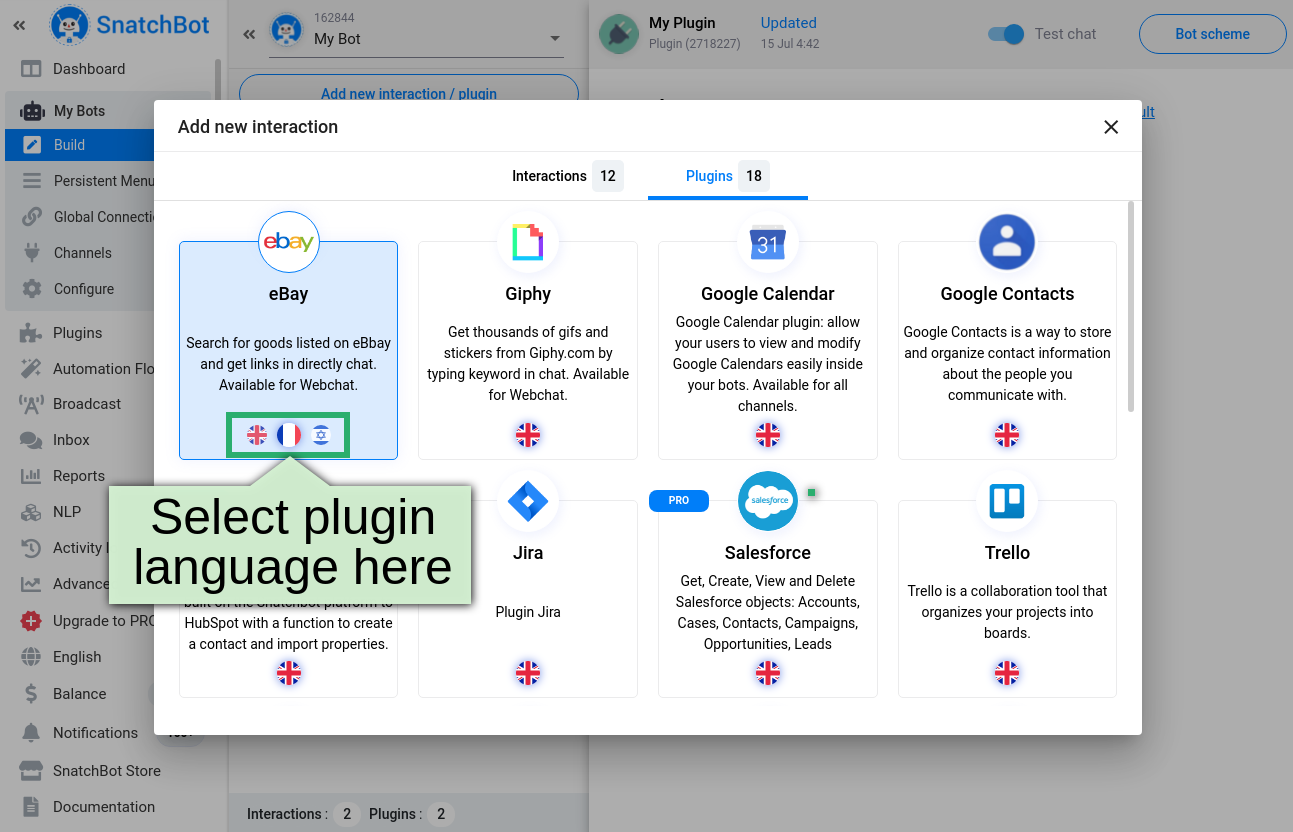Image resolution: width=1293 pixels, height=832 pixels.
Task: Open Configure in the sidebar
Action: [x=83, y=289]
